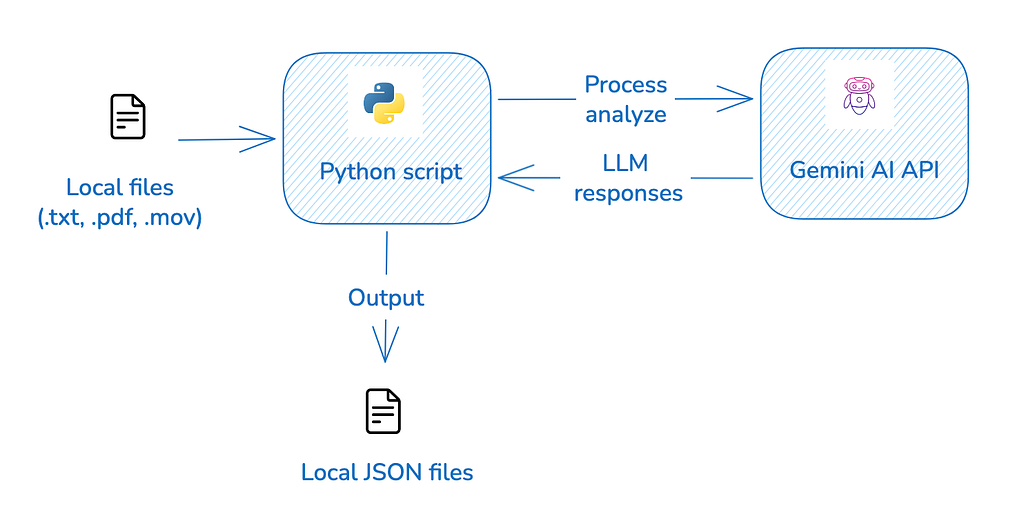Select the Local JSON files document icon

tap(383, 411)
